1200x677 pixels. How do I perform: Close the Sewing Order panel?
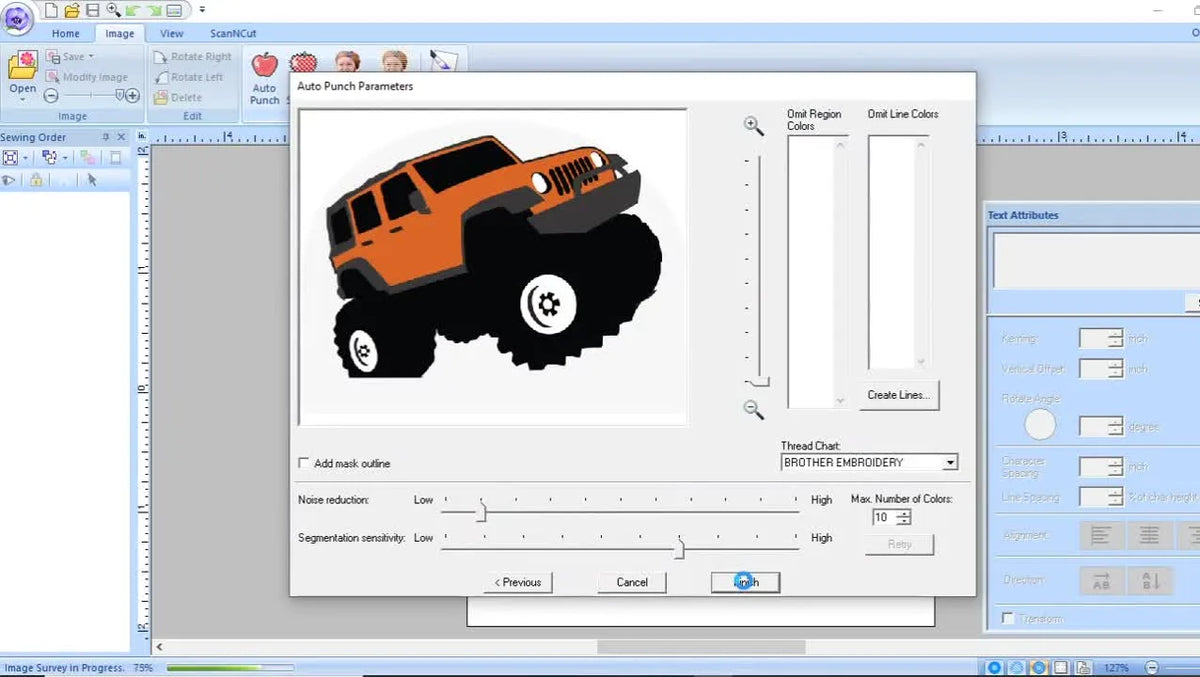pyautogui.click(x=122, y=137)
